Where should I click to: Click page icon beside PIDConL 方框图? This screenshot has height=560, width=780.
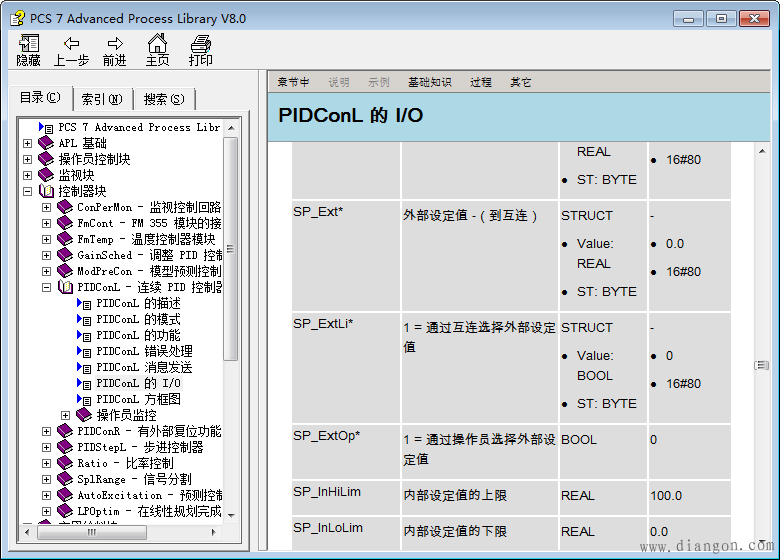coord(84,399)
